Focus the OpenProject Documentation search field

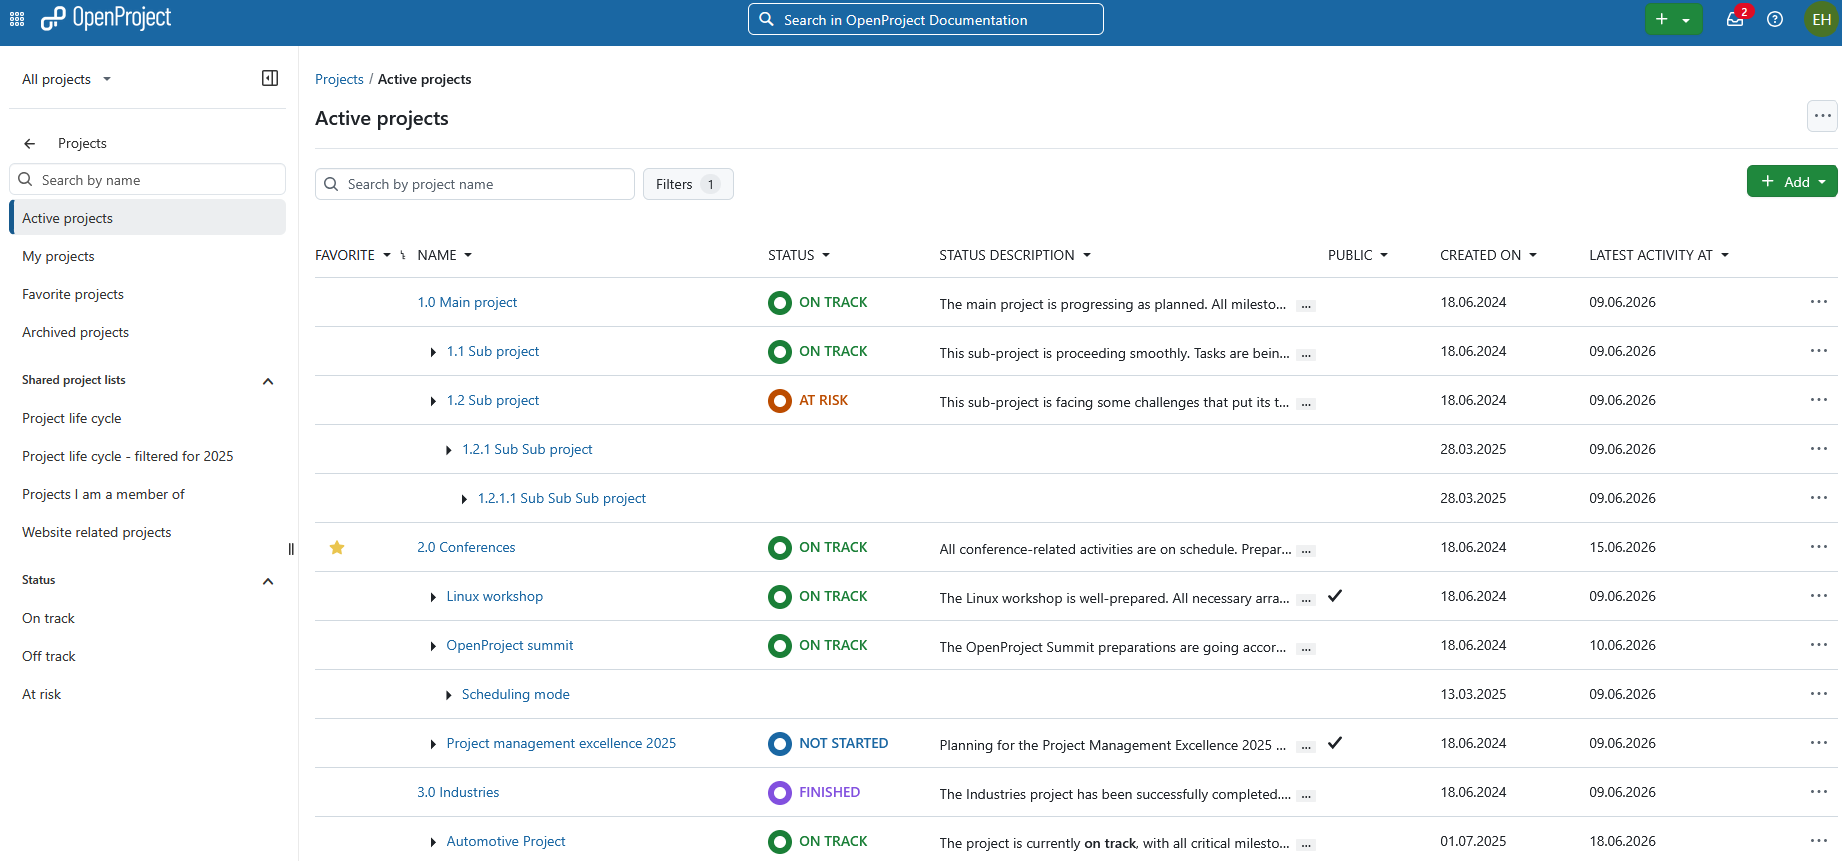[926, 19]
